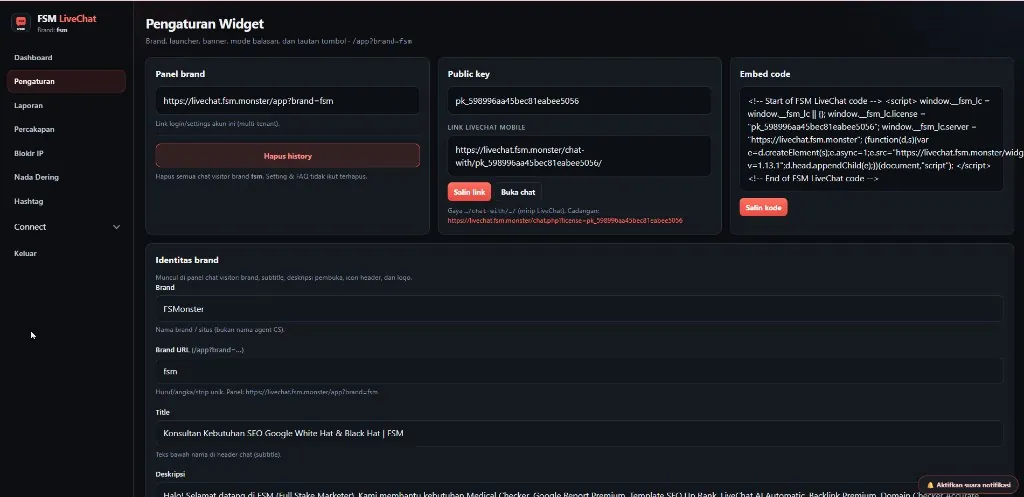Click the Embed code heading
Image resolution: width=1024 pixels, height=497 pixels.
point(765,74)
